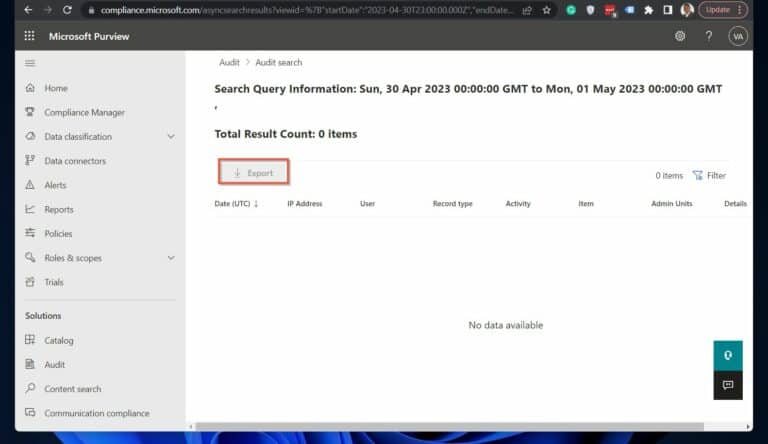Open Data connectors
Image resolution: width=768 pixels, height=444 pixels.
[x=75, y=161]
